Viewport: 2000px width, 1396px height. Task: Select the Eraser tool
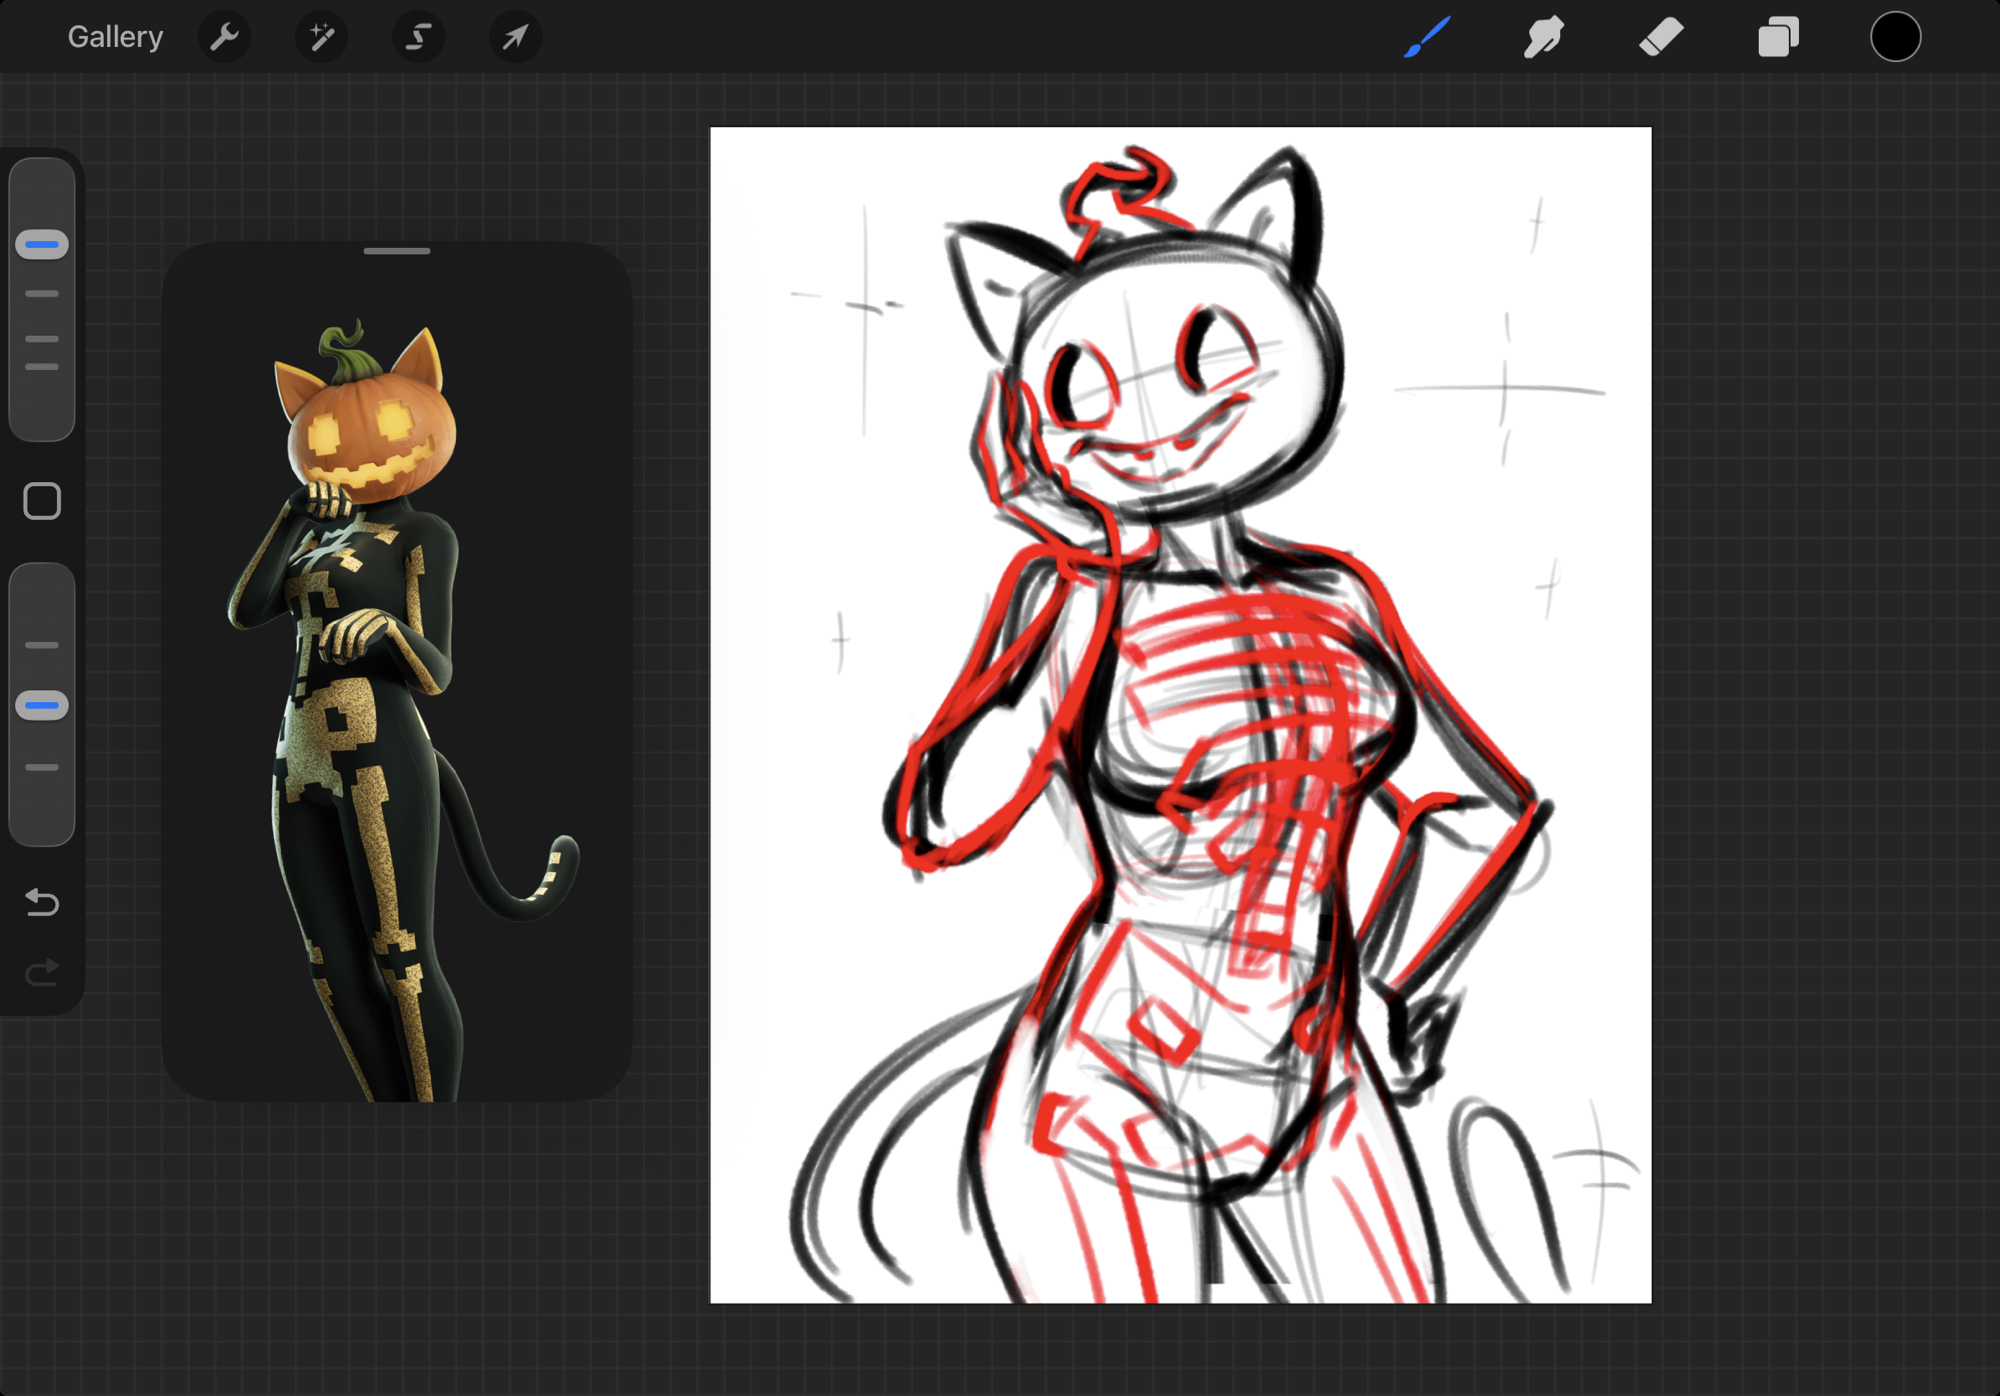[x=1661, y=38]
